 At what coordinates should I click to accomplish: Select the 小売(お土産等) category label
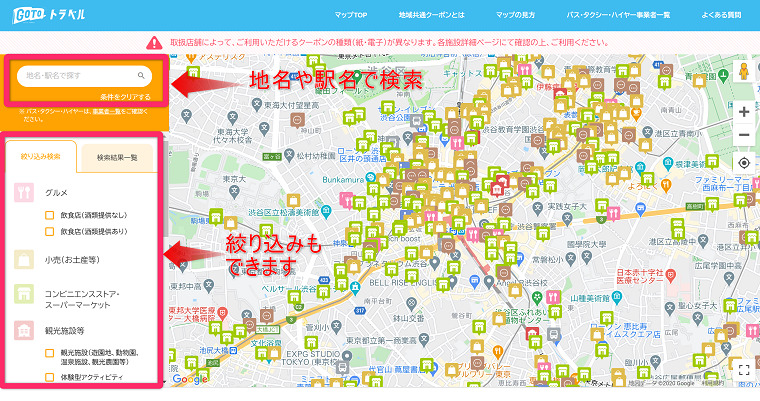coord(72,260)
